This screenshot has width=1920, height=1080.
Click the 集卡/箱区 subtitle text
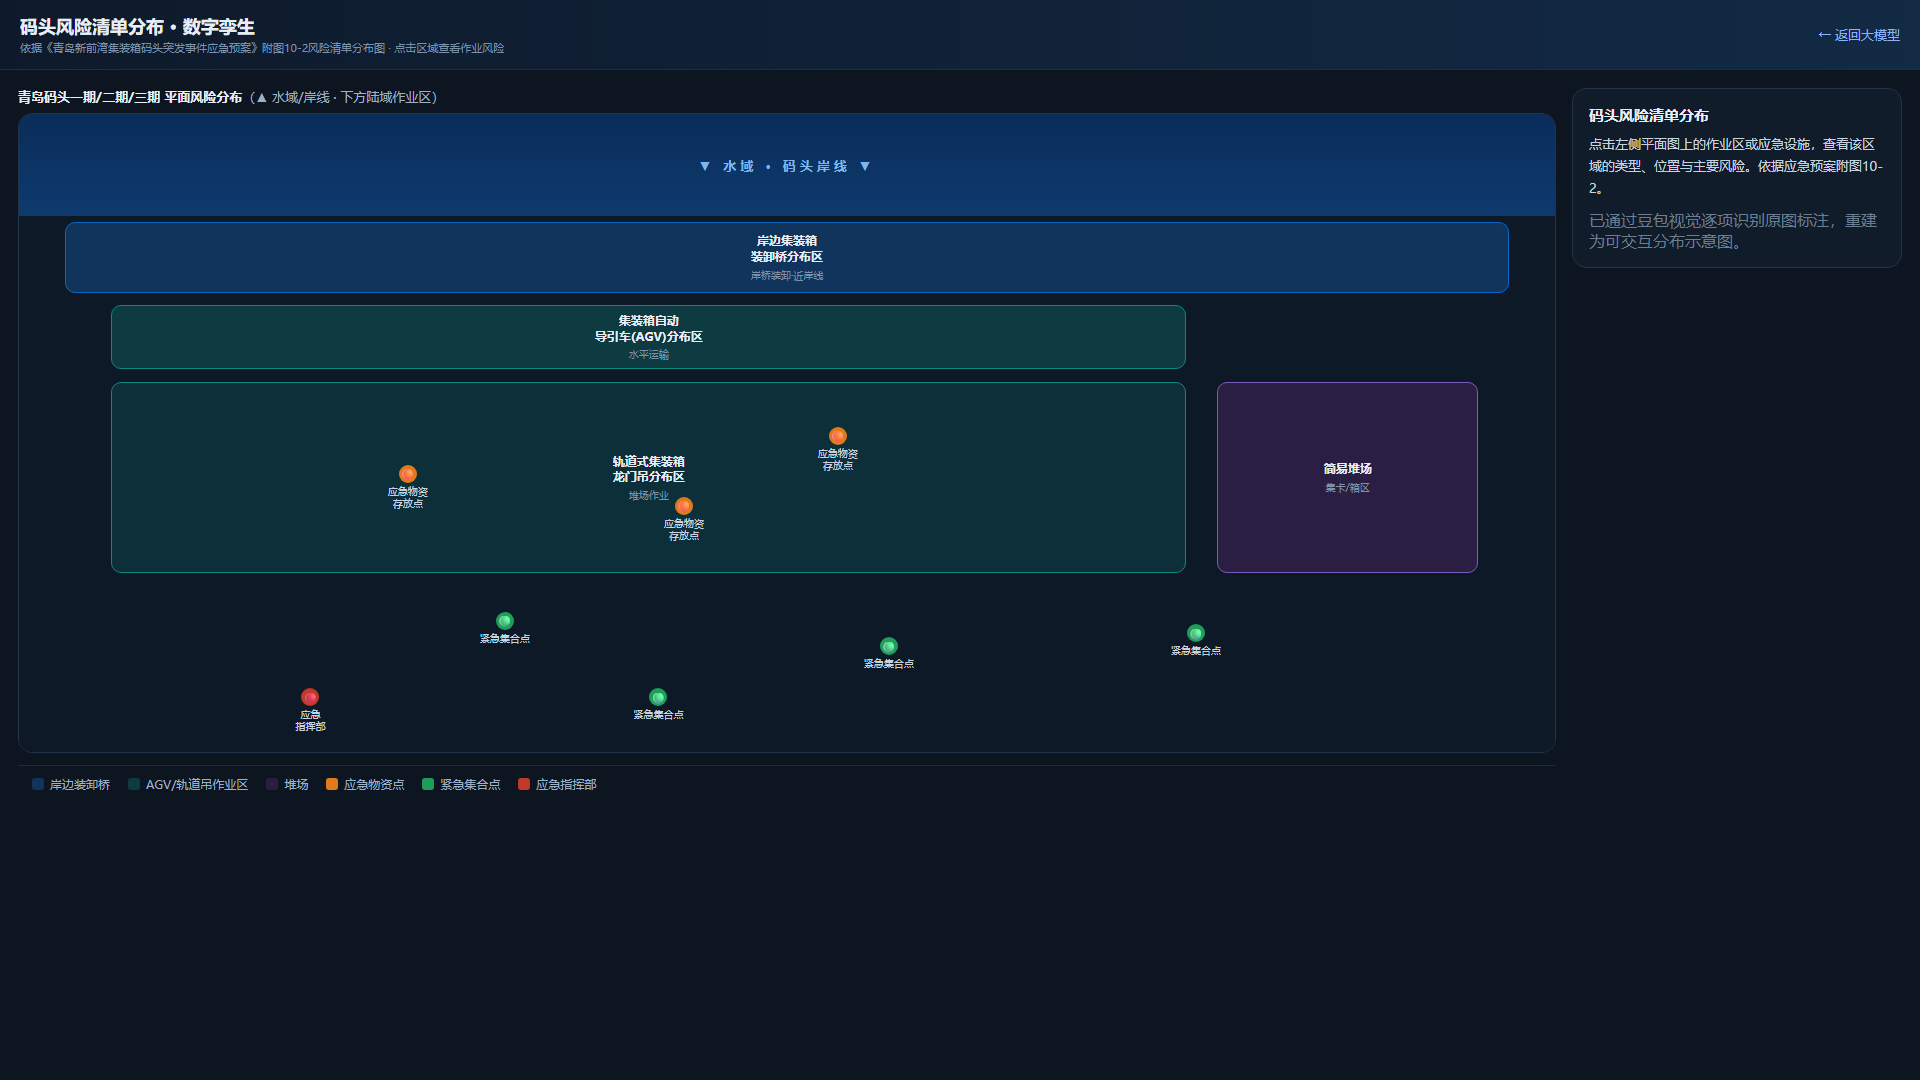click(x=1347, y=488)
